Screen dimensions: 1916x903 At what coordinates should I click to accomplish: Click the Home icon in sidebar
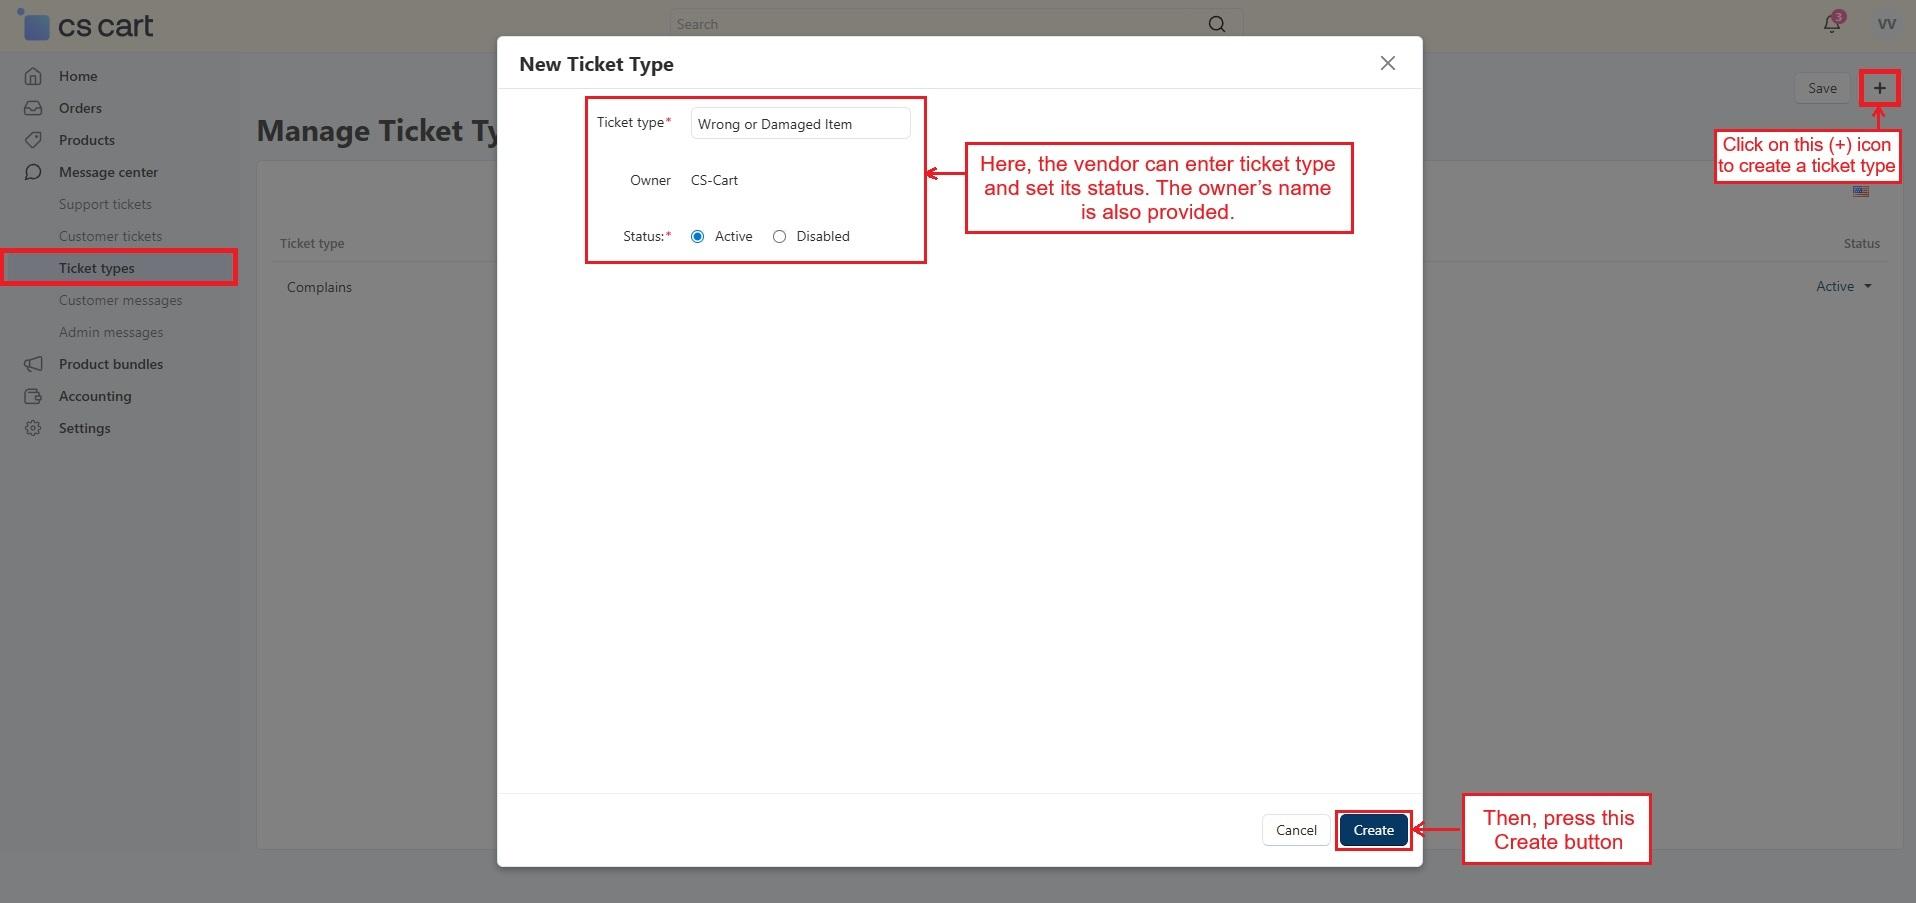click(33, 76)
